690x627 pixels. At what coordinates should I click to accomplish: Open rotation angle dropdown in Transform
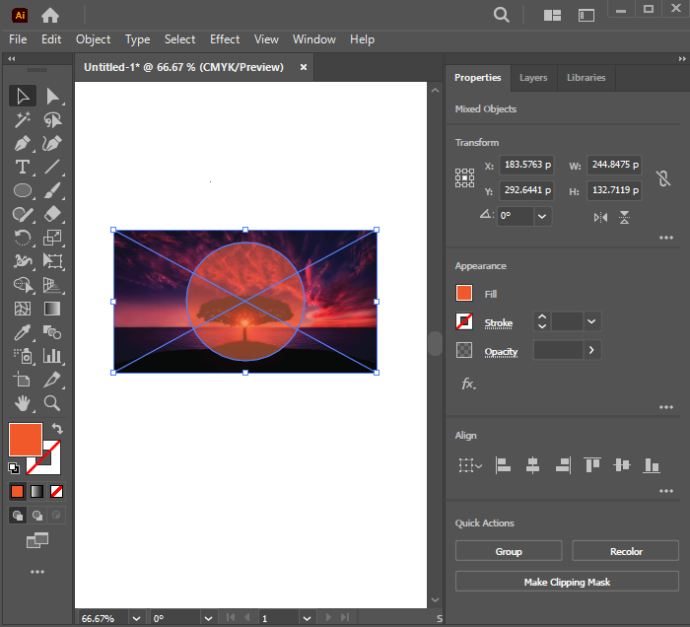click(542, 216)
